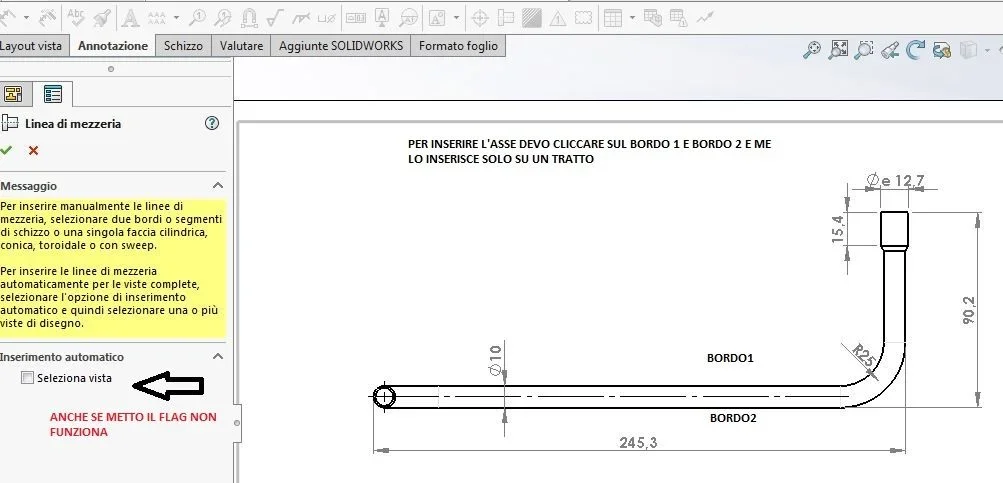This screenshot has height=483, width=1003.
Task: Open the Aggiunte SOLIDWORKS tab
Action: click(341, 46)
